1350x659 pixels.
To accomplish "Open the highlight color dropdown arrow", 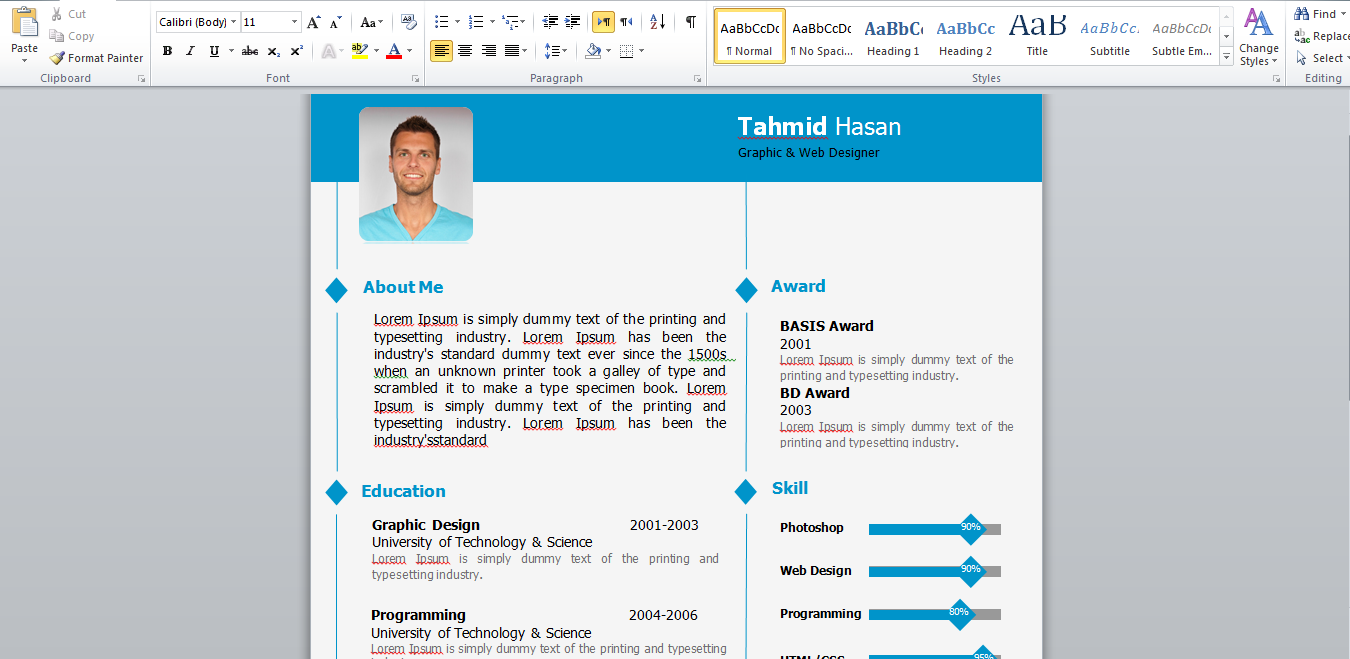I will tap(377, 51).
